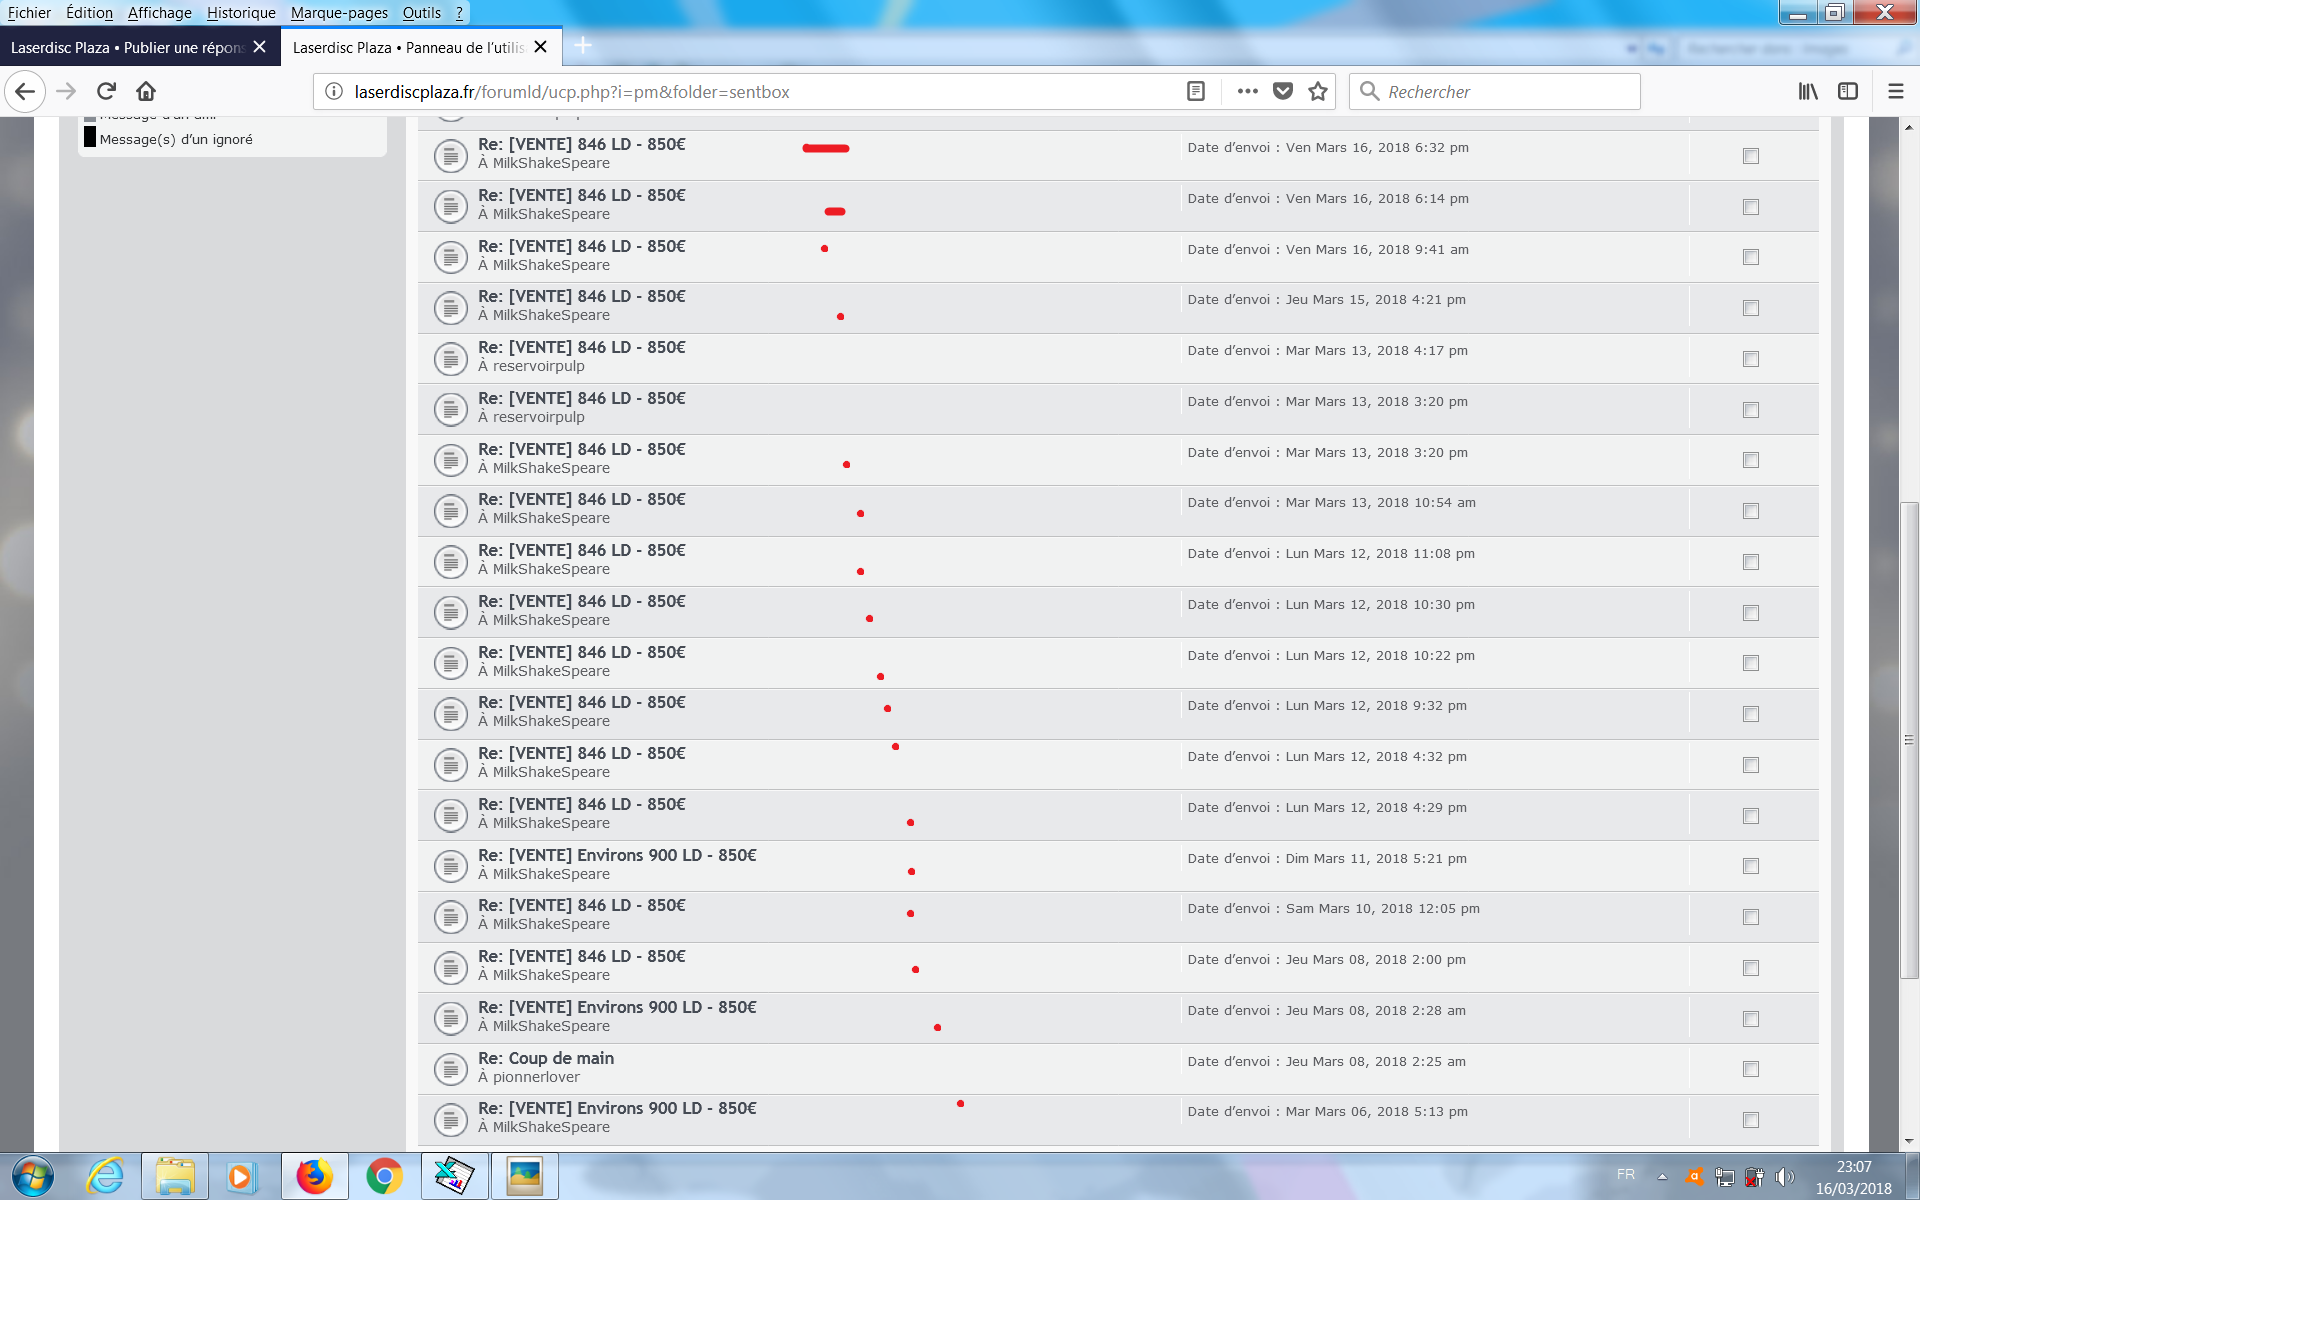Open the Outils menu
This screenshot has width=2313, height=1320.
click(421, 13)
